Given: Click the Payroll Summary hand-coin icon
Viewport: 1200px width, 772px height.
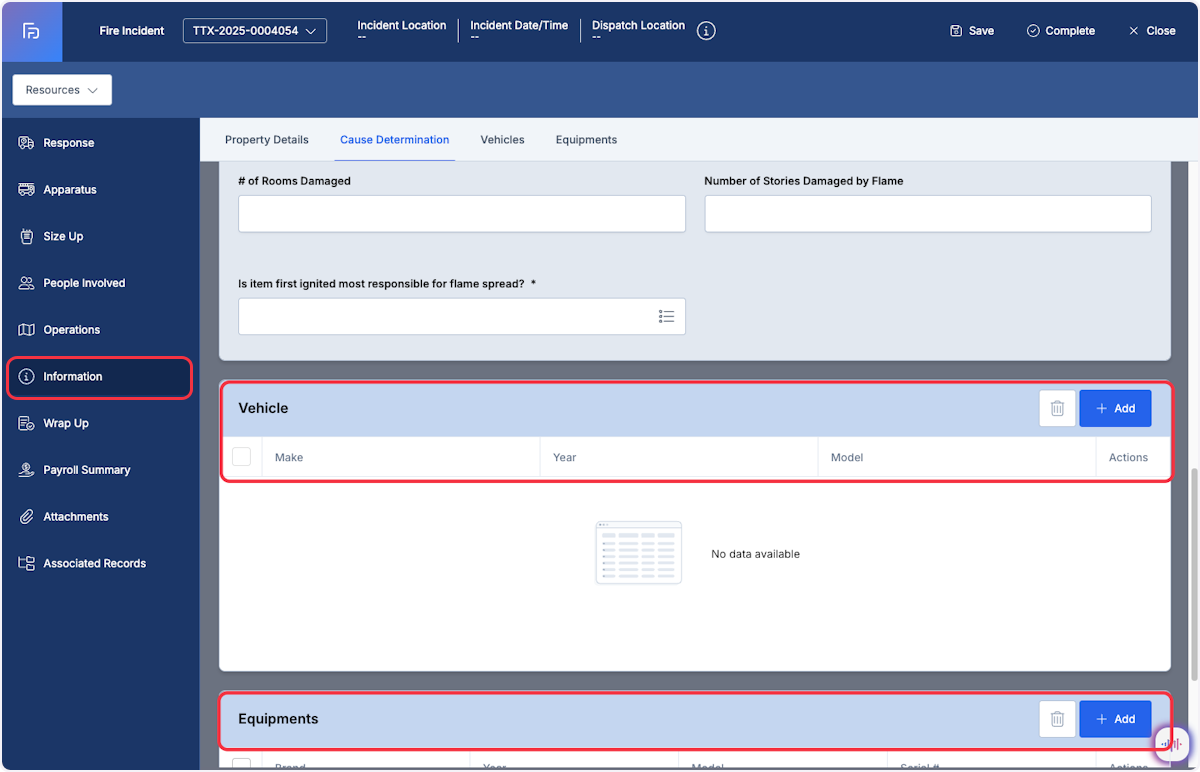Looking at the screenshot, I should (27, 470).
